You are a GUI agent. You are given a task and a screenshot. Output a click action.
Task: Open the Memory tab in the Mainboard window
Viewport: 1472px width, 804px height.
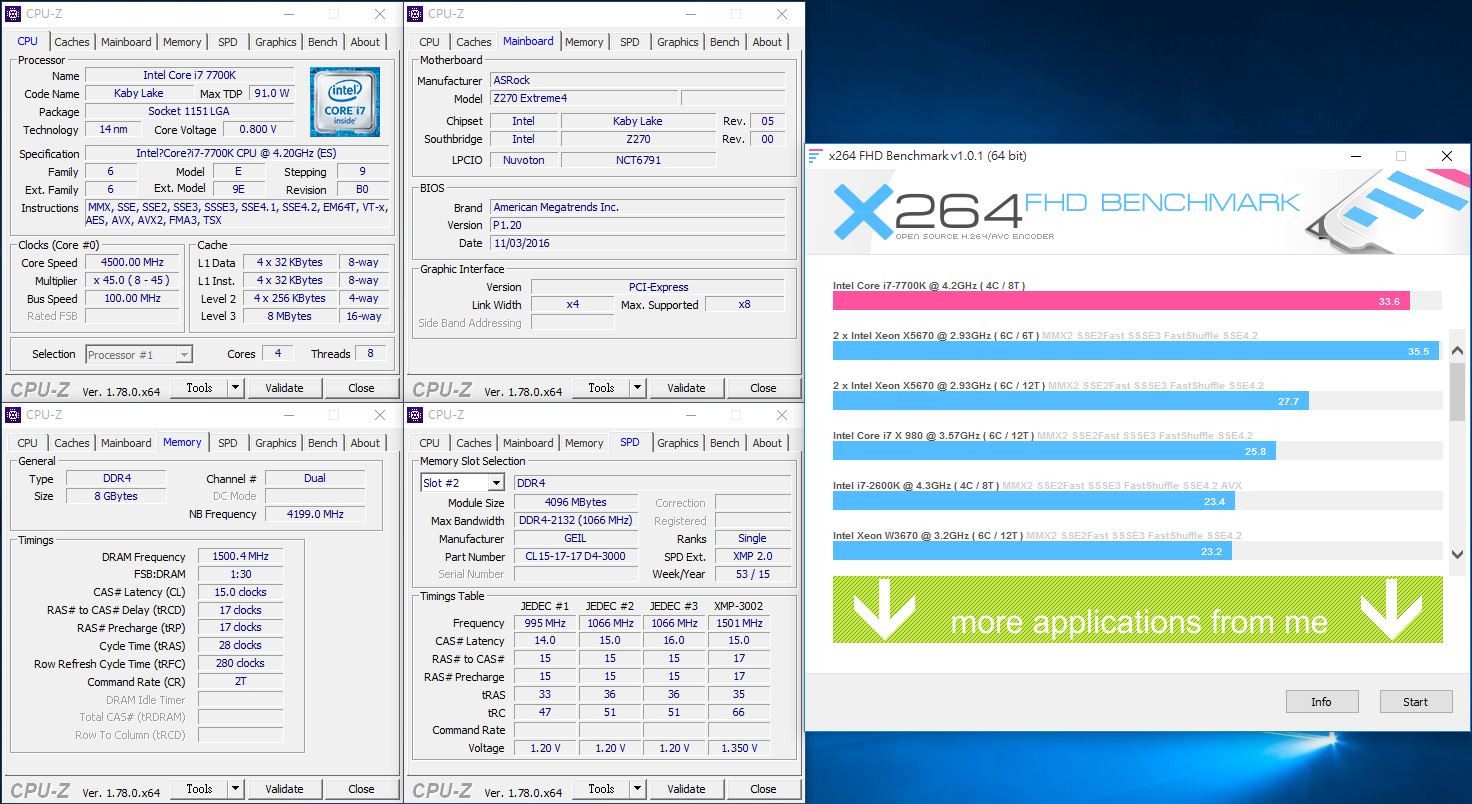pyautogui.click(x=584, y=42)
